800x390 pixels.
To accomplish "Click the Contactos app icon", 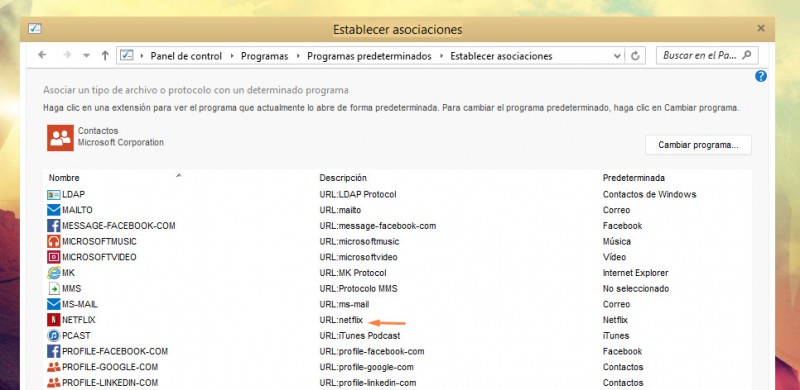I will pos(61,138).
